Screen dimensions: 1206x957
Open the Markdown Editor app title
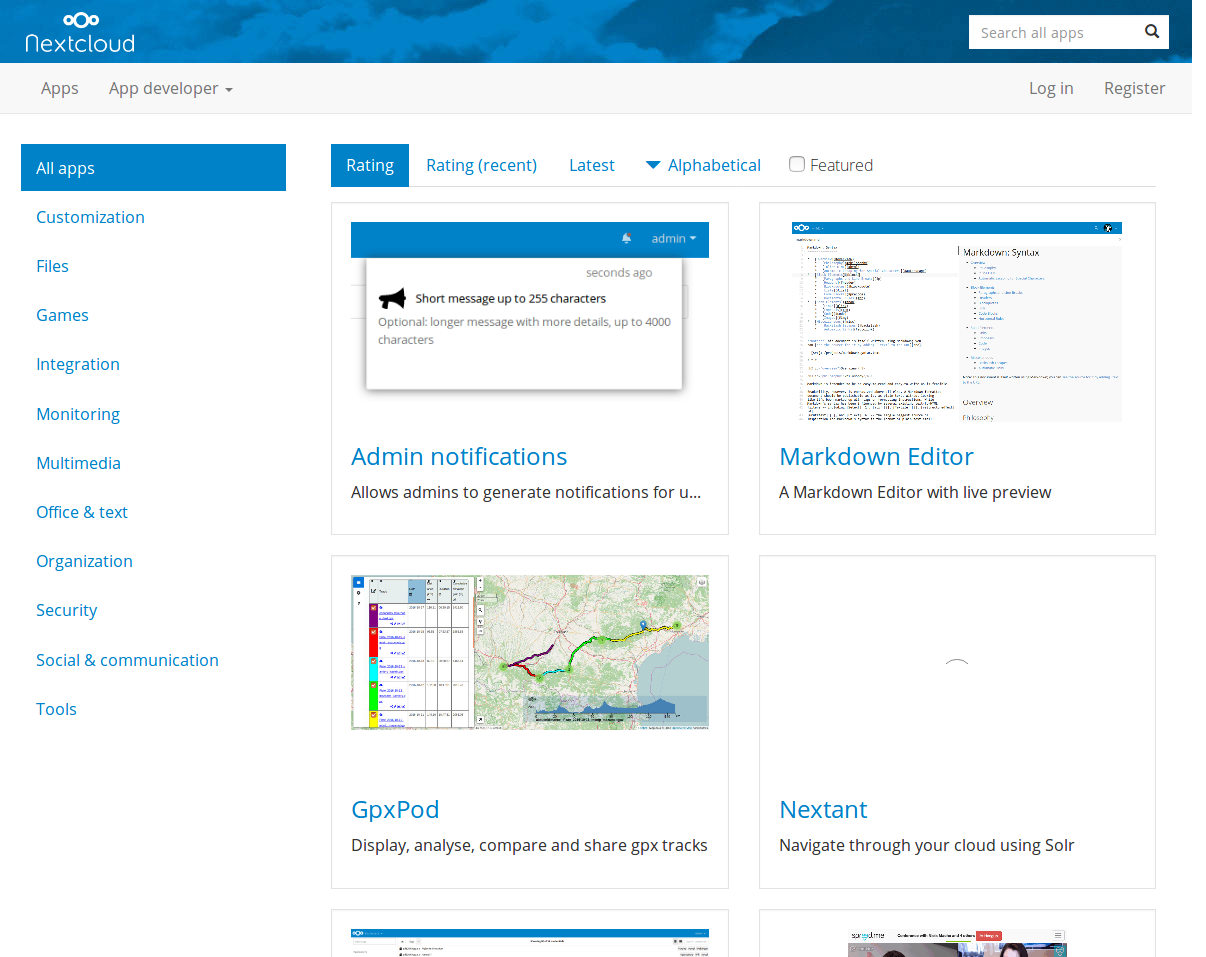tap(876, 456)
